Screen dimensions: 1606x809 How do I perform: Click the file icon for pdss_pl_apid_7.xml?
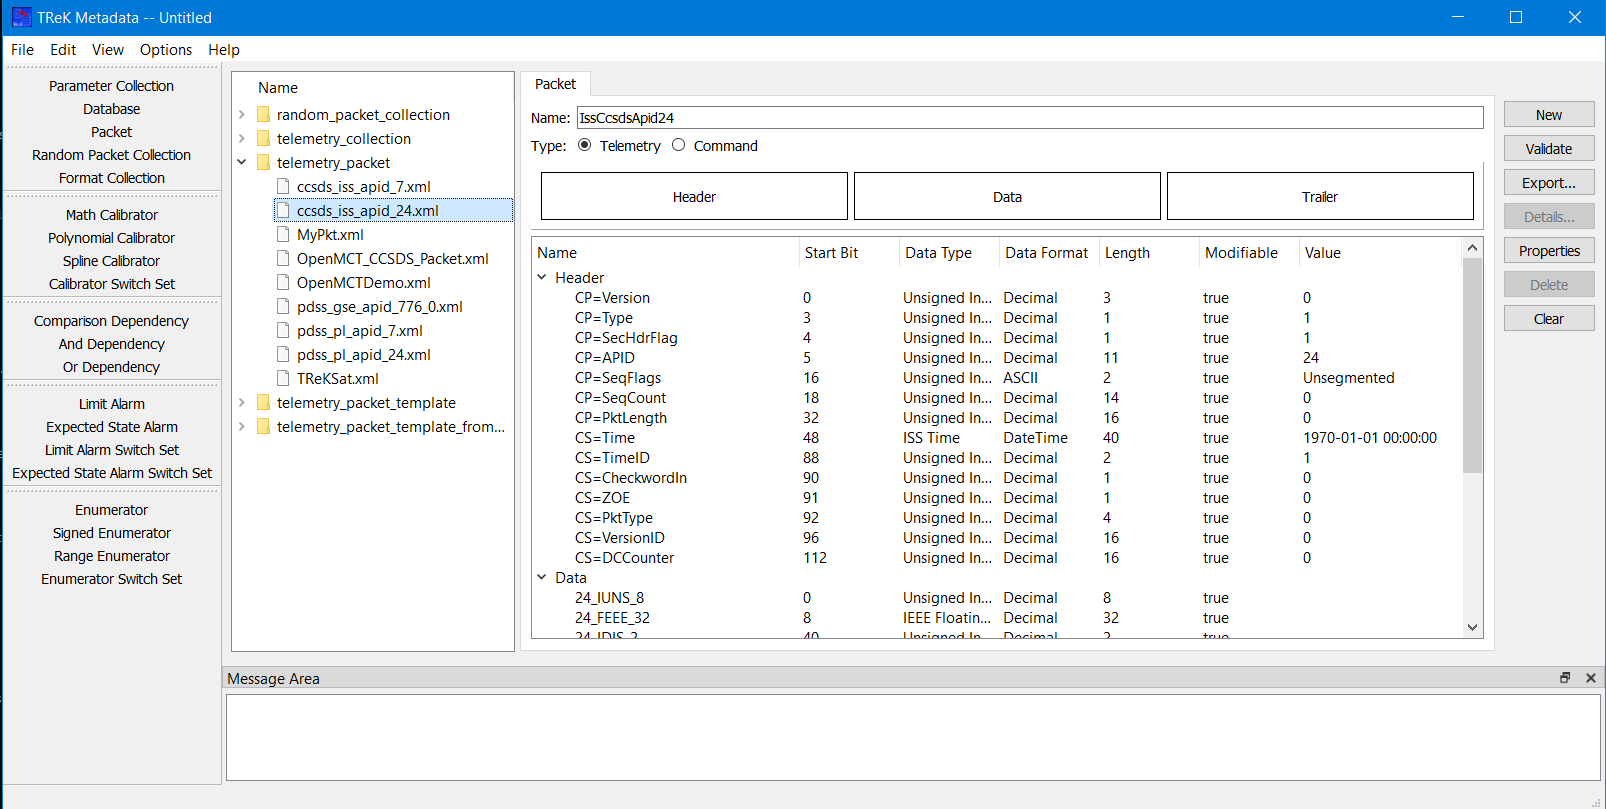283,331
